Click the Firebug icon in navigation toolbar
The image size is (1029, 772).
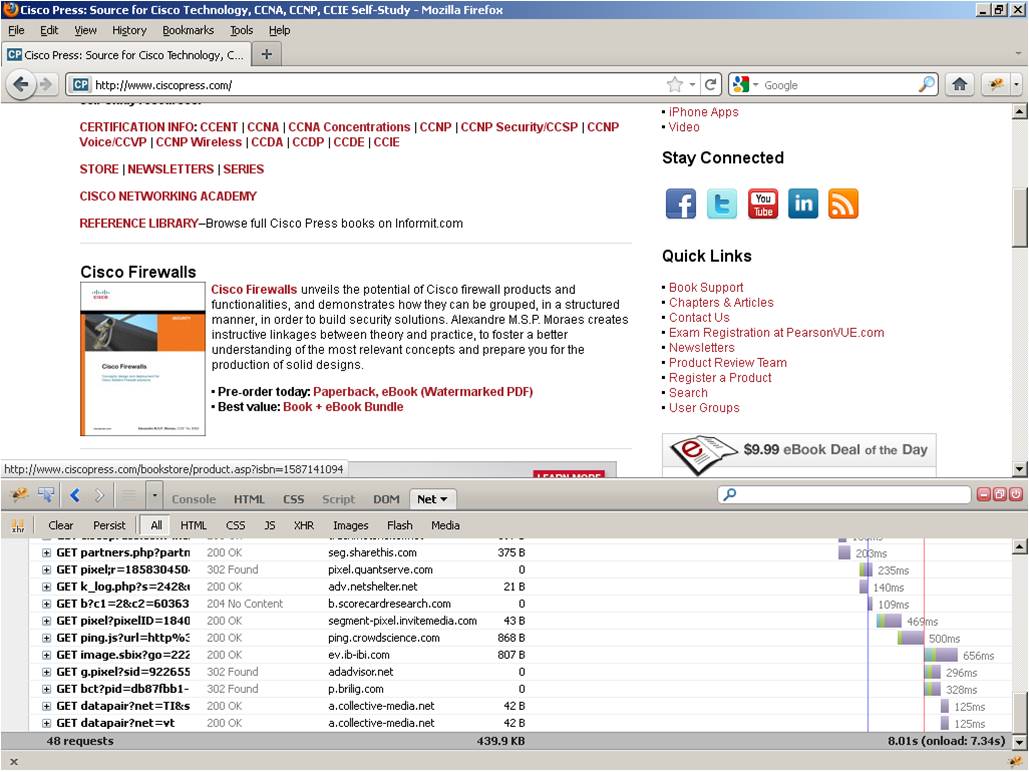[x=997, y=85]
